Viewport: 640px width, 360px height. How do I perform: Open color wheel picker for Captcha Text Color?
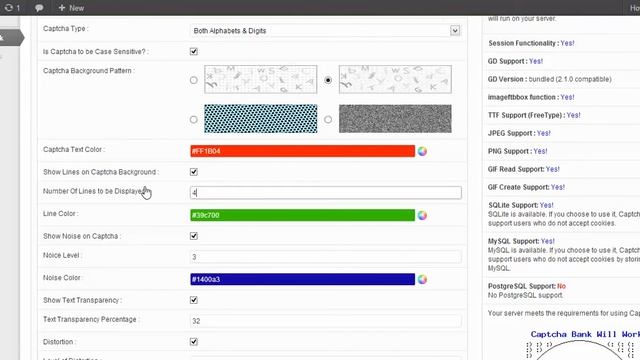pos(422,151)
